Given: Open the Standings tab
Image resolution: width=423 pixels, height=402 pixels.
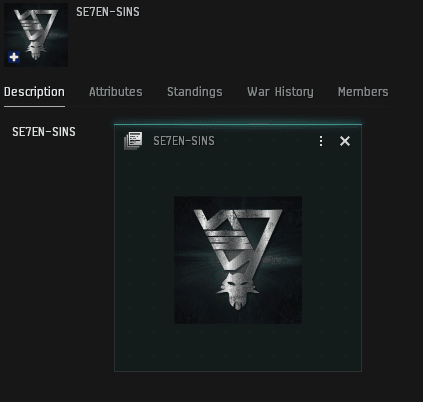Looking at the screenshot, I should tap(195, 92).
